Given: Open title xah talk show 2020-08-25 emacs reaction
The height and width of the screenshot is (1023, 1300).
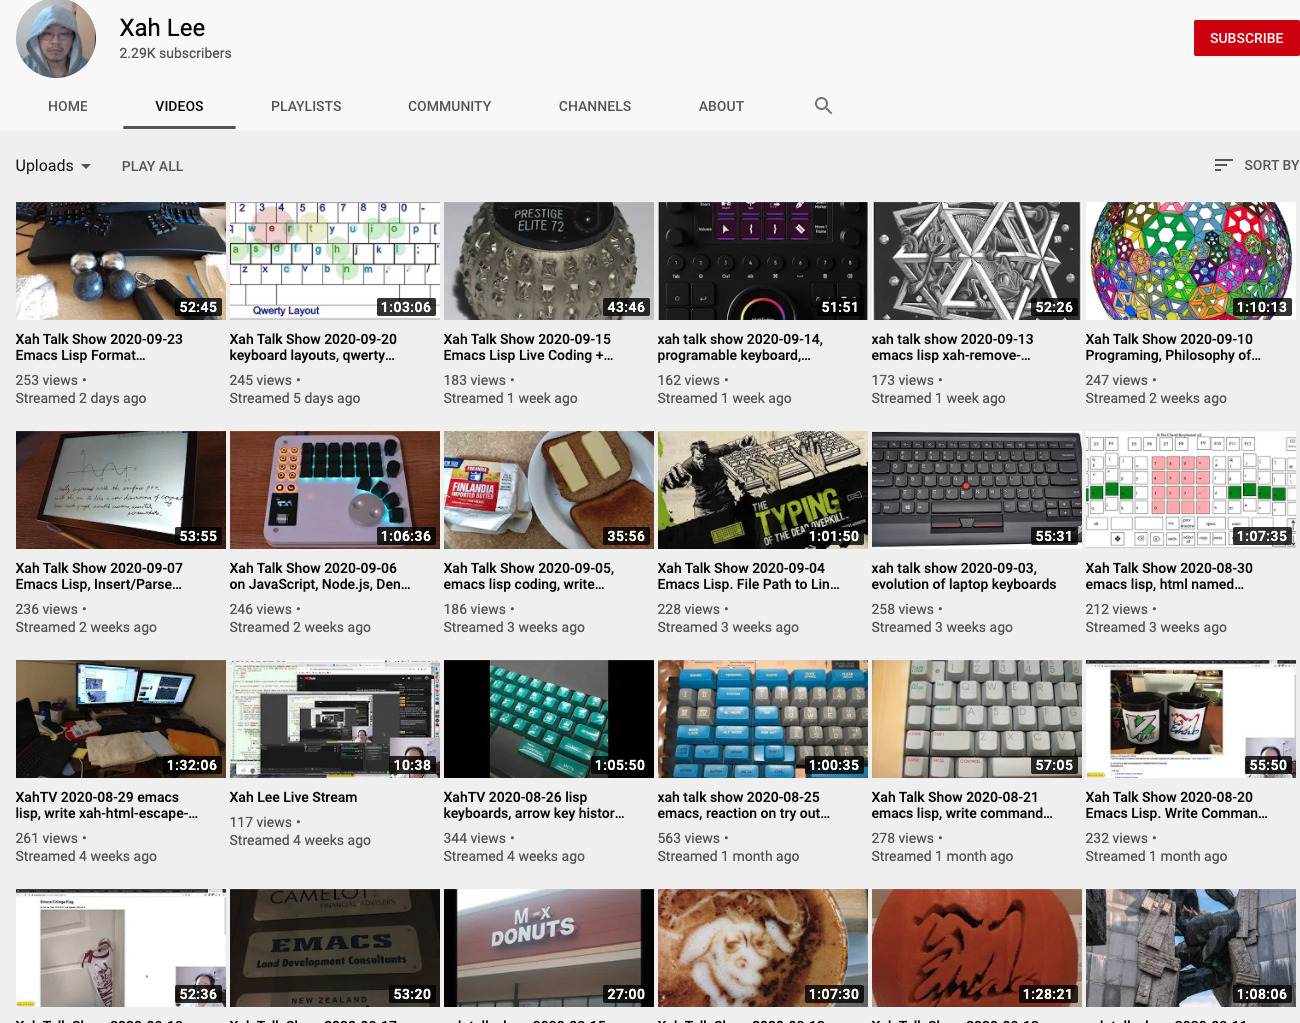Looking at the screenshot, I should click(744, 805).
